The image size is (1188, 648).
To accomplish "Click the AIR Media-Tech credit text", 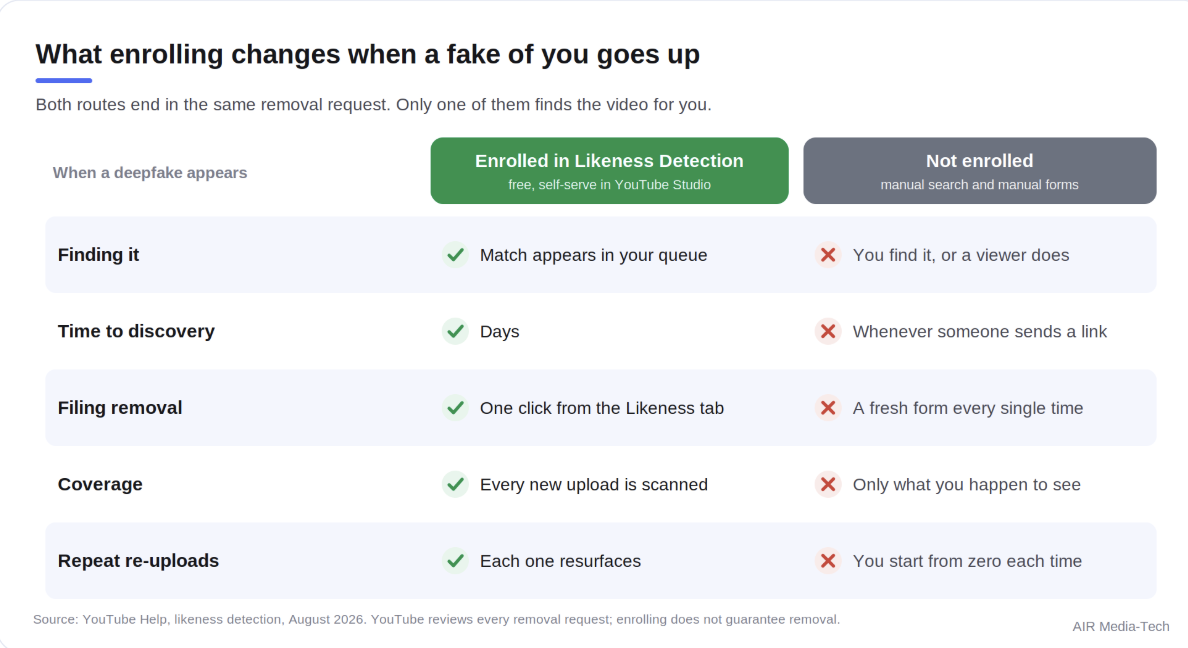I will pos(1121,627).
